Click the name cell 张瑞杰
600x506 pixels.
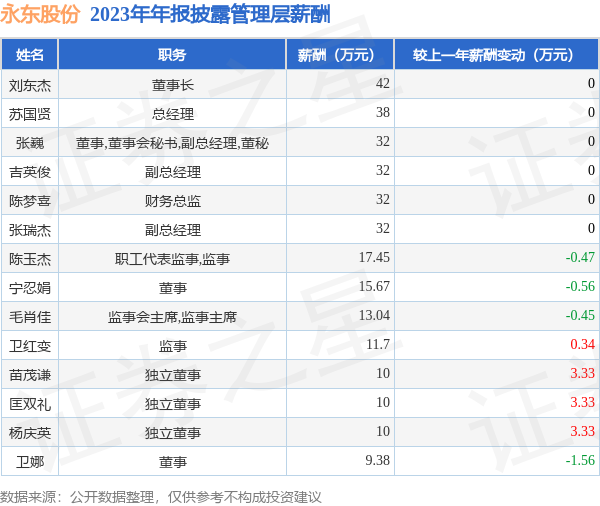coord(30,230)
